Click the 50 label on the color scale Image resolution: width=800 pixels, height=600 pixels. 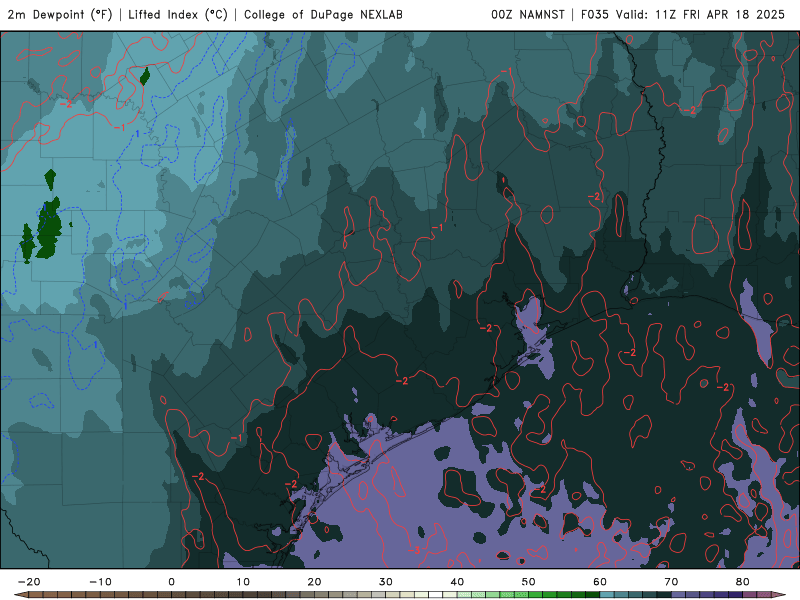[x=529, y=582]
